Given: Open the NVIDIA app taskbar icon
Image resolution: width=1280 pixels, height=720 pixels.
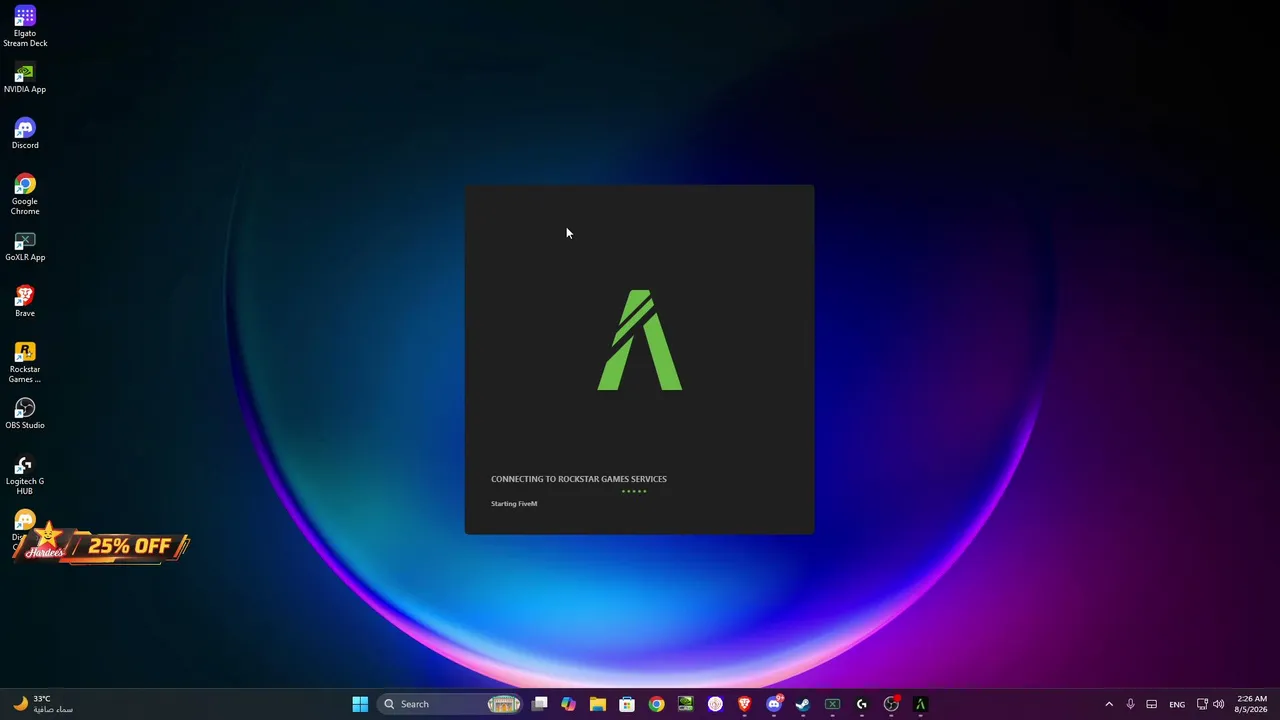Looking at the screenshot, I should coord(686,704).
